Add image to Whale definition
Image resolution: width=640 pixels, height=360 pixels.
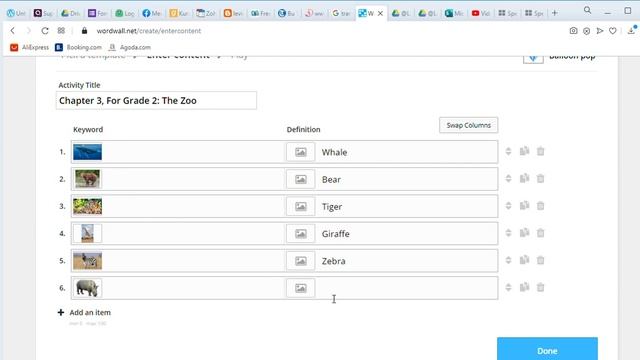pyautogui.click(x=300, y=152)
